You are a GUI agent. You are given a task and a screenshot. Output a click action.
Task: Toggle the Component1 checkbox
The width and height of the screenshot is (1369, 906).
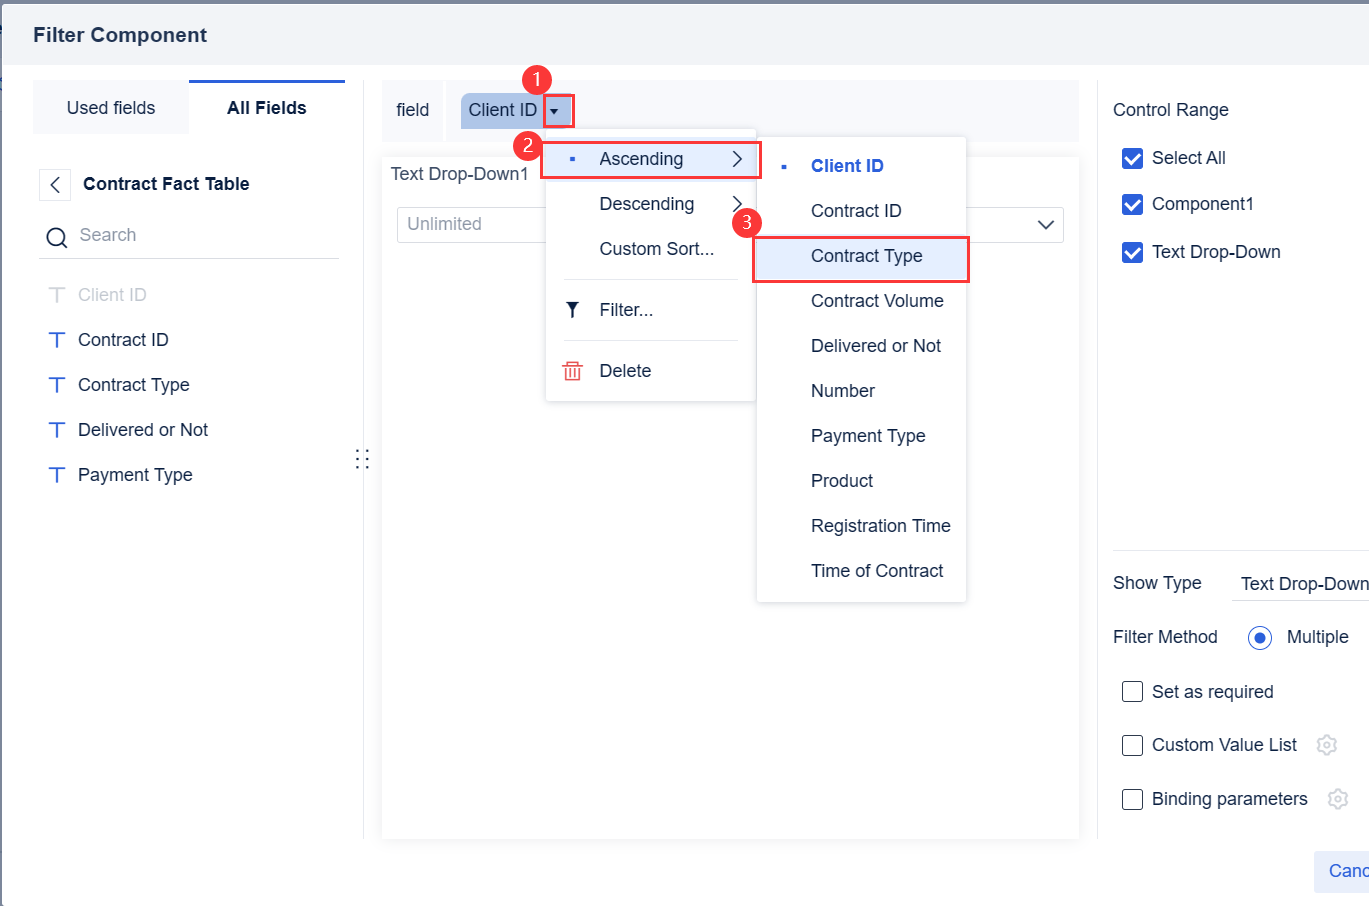pos(1132,204)
